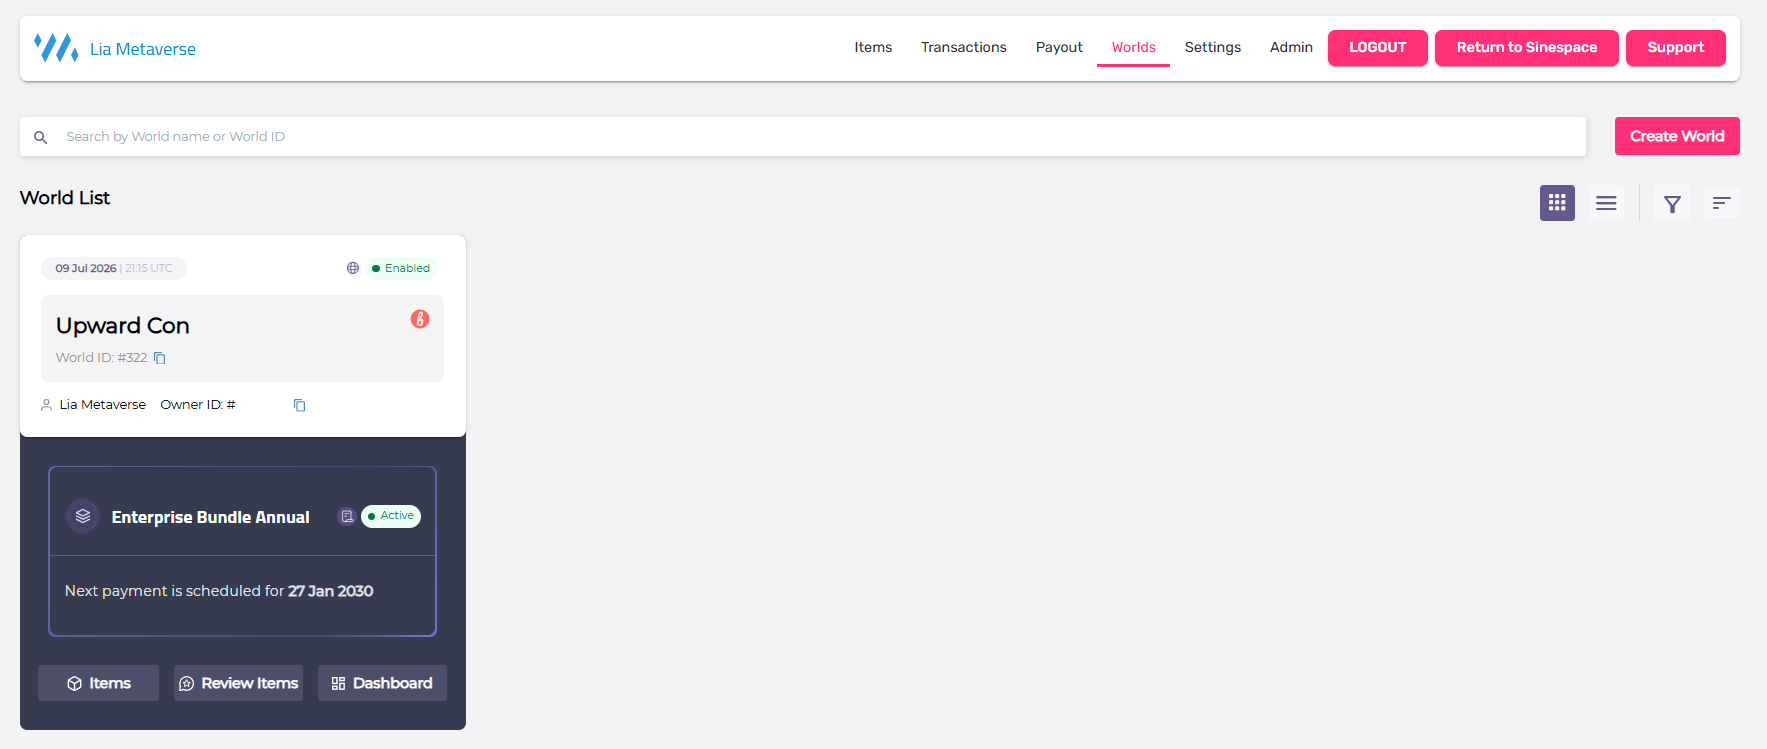Click the globe icon on Upward Con card

(x=353, y=268)
